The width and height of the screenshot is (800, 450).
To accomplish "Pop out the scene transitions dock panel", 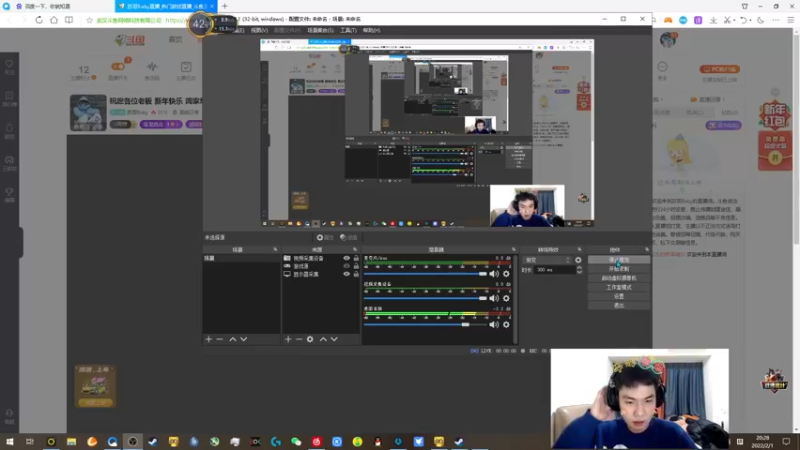I will [x=579, y=249].
